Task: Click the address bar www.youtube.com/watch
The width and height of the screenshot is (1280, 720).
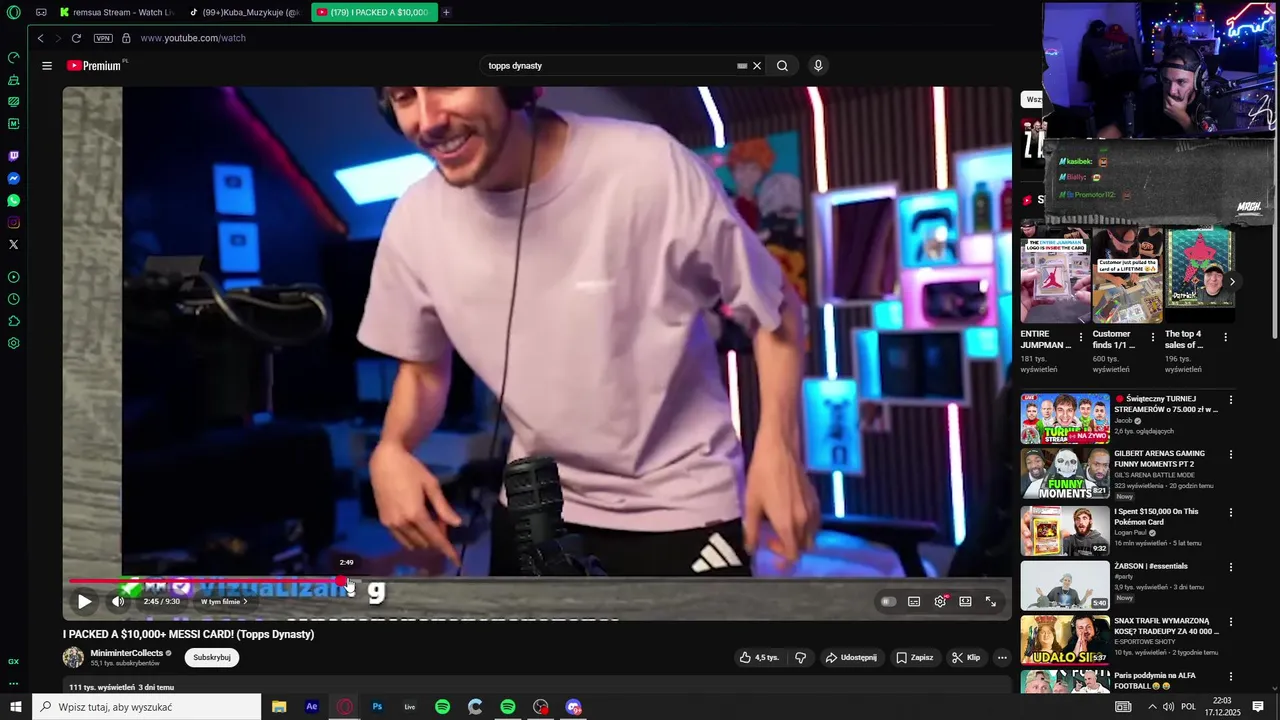Action: tap(193, 38)
